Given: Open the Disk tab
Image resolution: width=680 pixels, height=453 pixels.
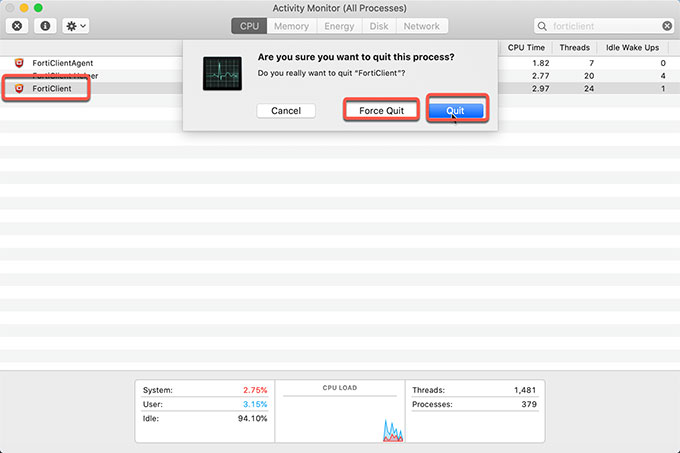Looking at the screenshot, I should (x=379, y=26).
